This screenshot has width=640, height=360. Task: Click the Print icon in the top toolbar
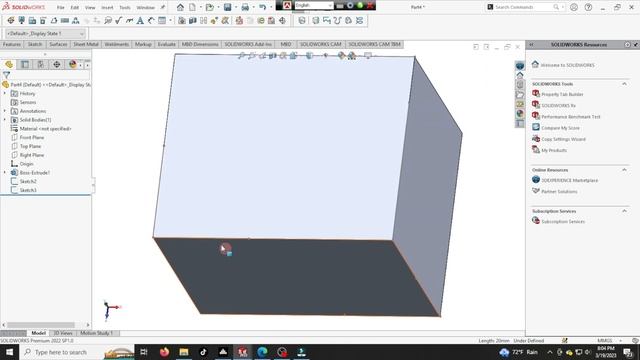click(245, 7)
